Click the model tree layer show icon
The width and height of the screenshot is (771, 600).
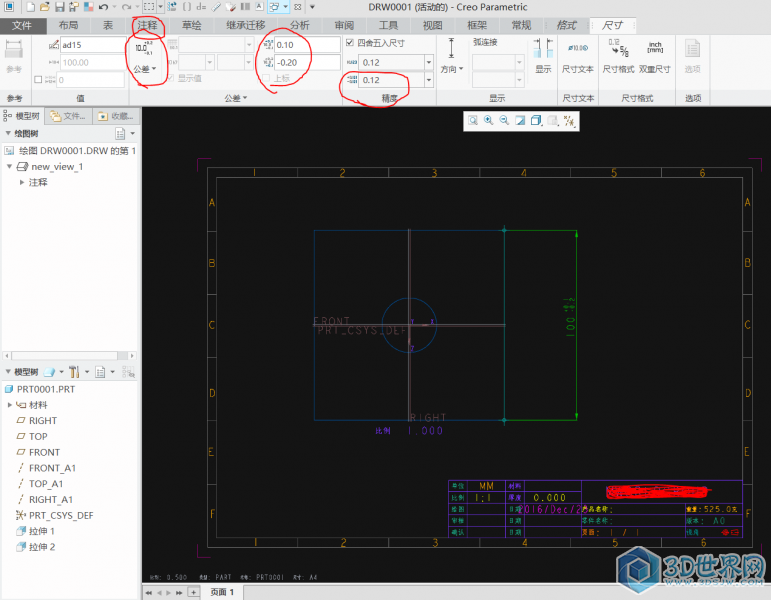click(49, 372)
